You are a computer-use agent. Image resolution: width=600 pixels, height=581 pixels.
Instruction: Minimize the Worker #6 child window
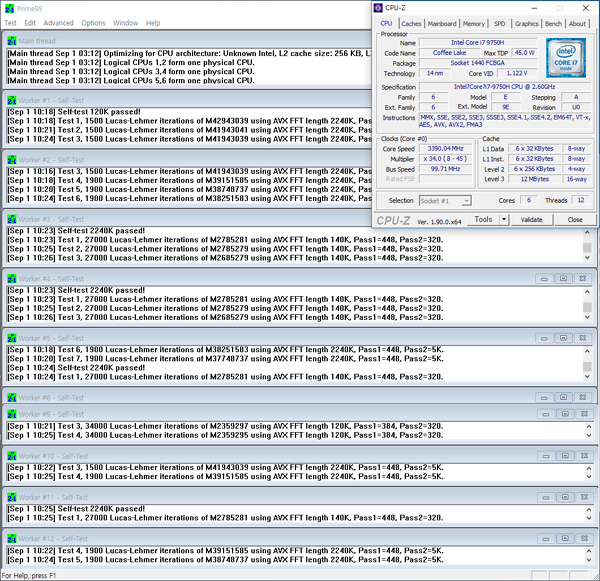[544, 398]
